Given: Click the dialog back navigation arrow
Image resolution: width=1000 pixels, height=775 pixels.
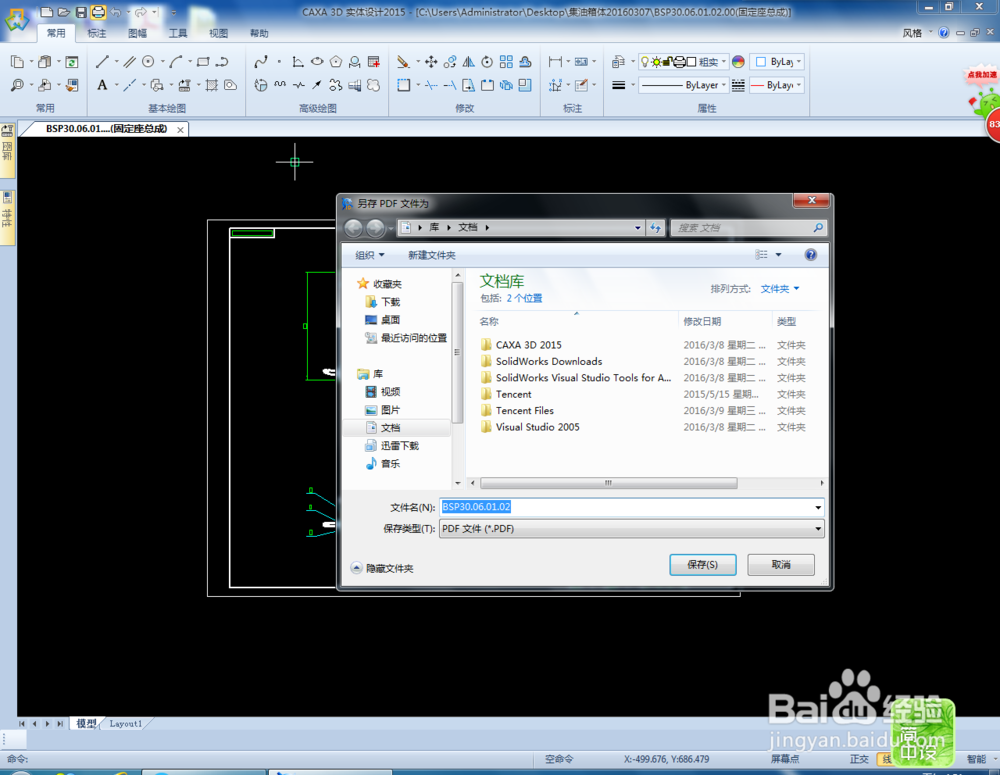Looking at the screenshot, I should (353, 227).
